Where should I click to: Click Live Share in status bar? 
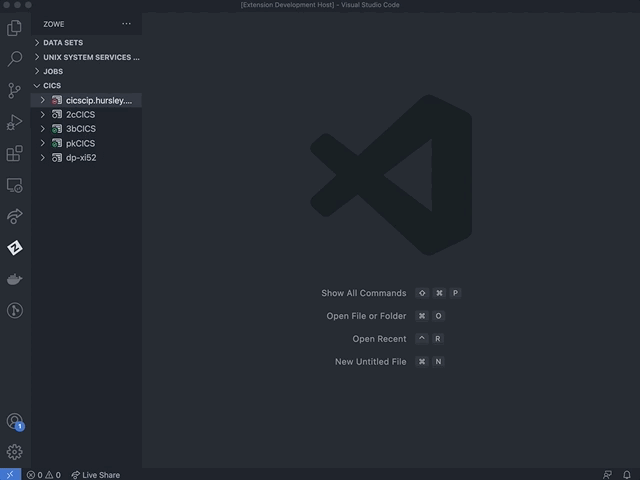(96, 475)
